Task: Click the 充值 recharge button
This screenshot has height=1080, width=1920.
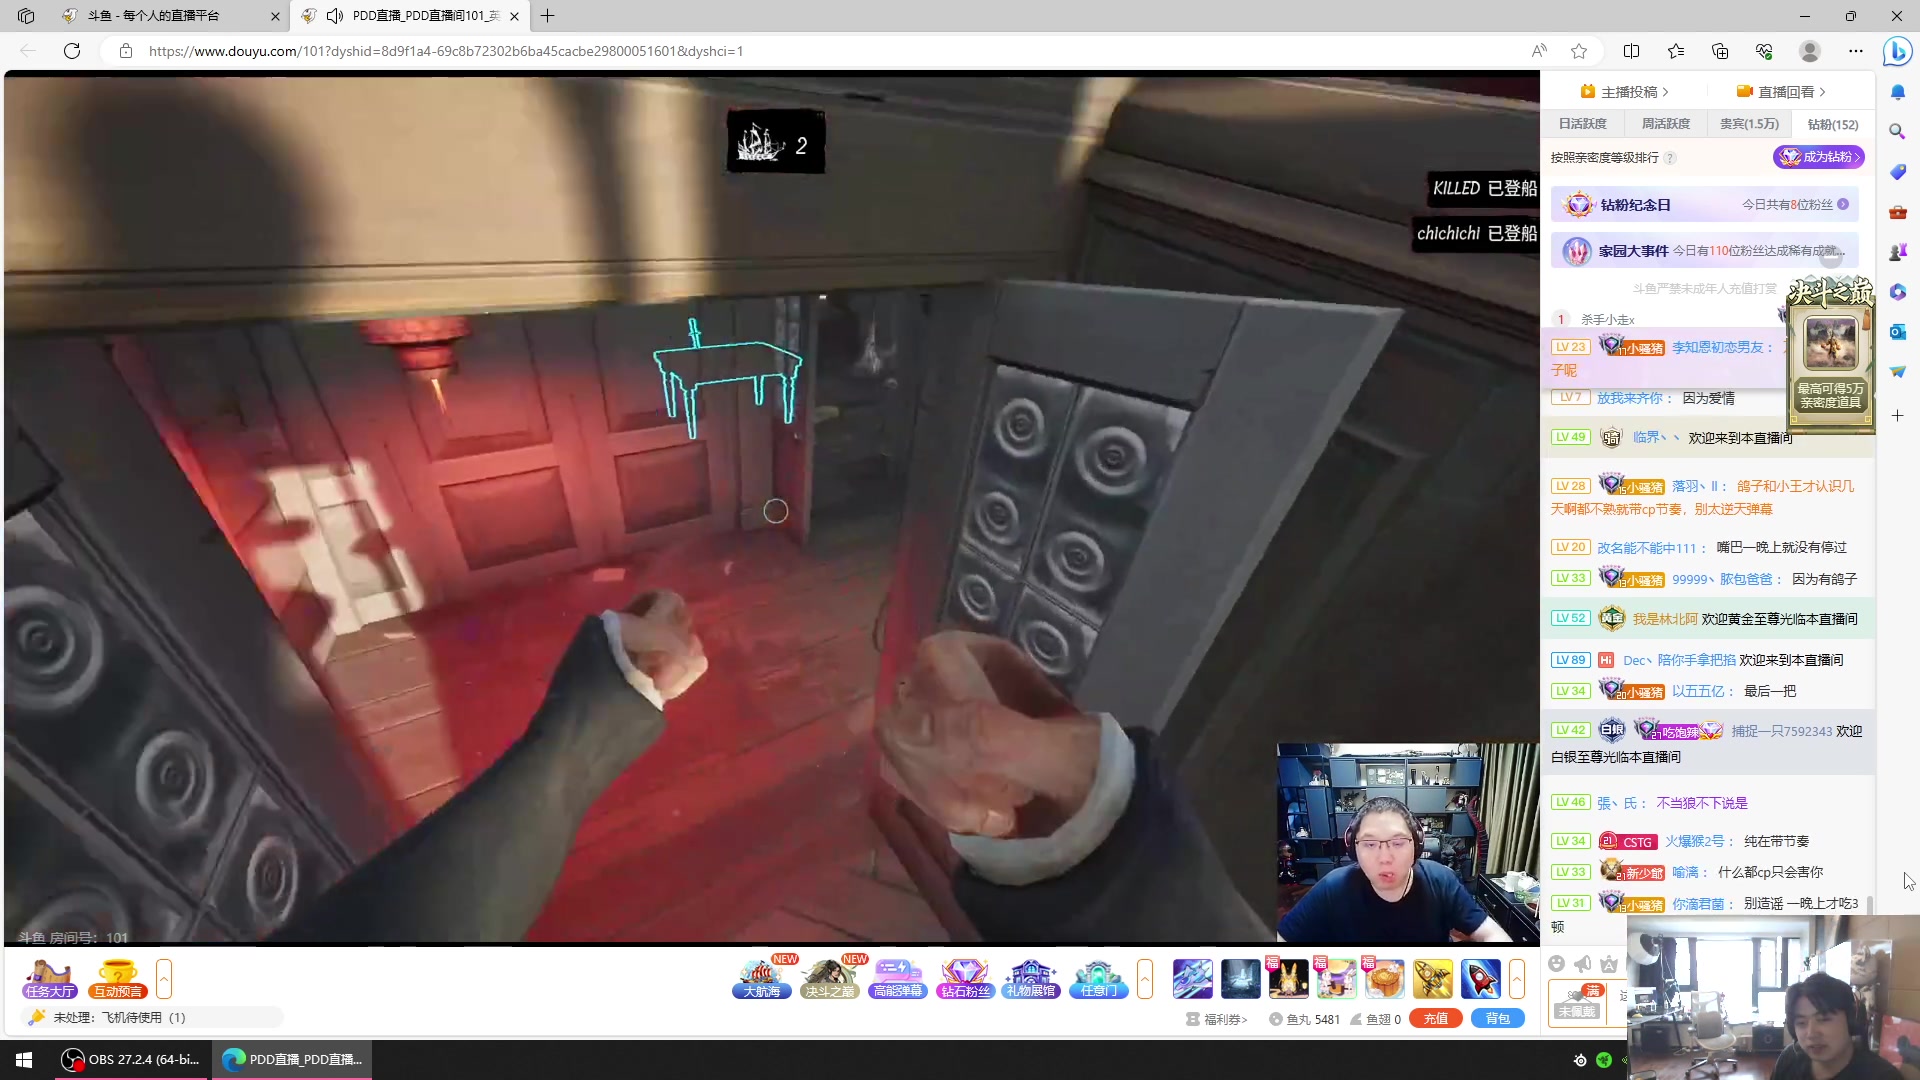Action: click(1436, 1018)
